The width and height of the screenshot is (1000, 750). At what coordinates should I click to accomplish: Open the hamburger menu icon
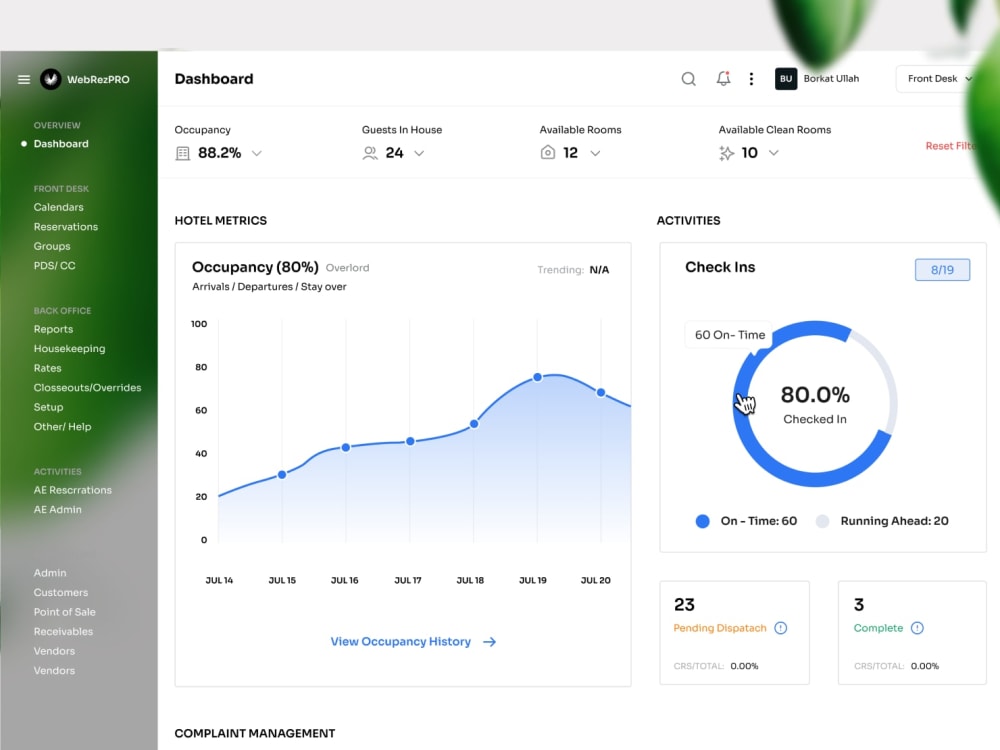pyautogui.click(x=24, y=79)
